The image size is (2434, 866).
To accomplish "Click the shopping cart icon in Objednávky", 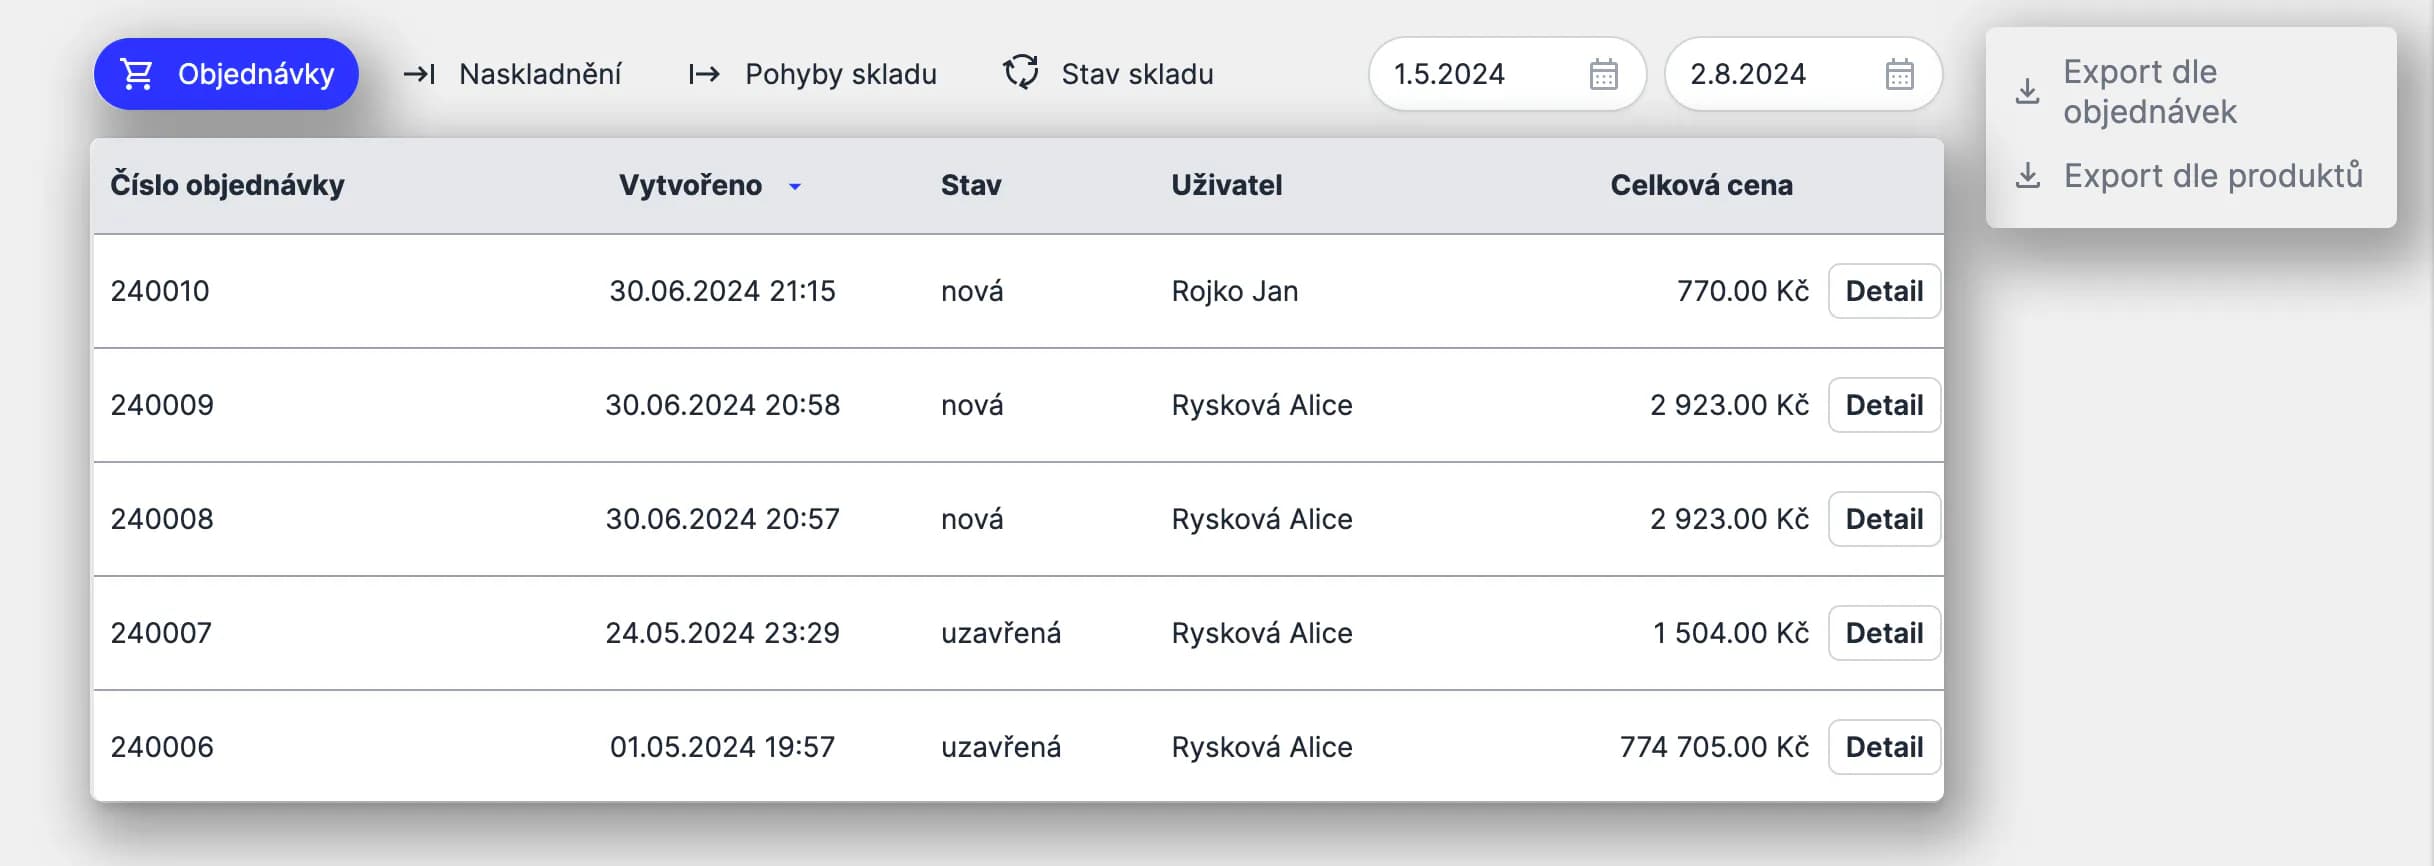I will 137,74.
